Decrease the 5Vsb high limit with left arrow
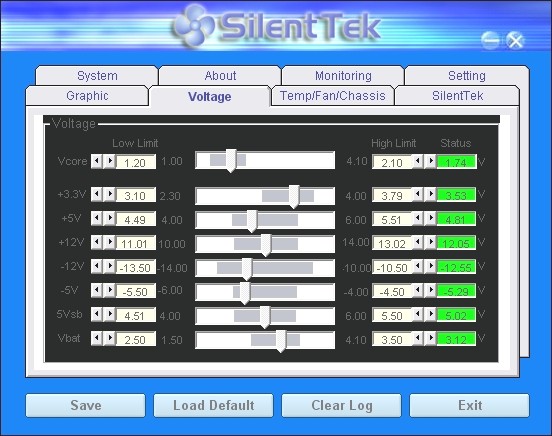 [418, 314]
